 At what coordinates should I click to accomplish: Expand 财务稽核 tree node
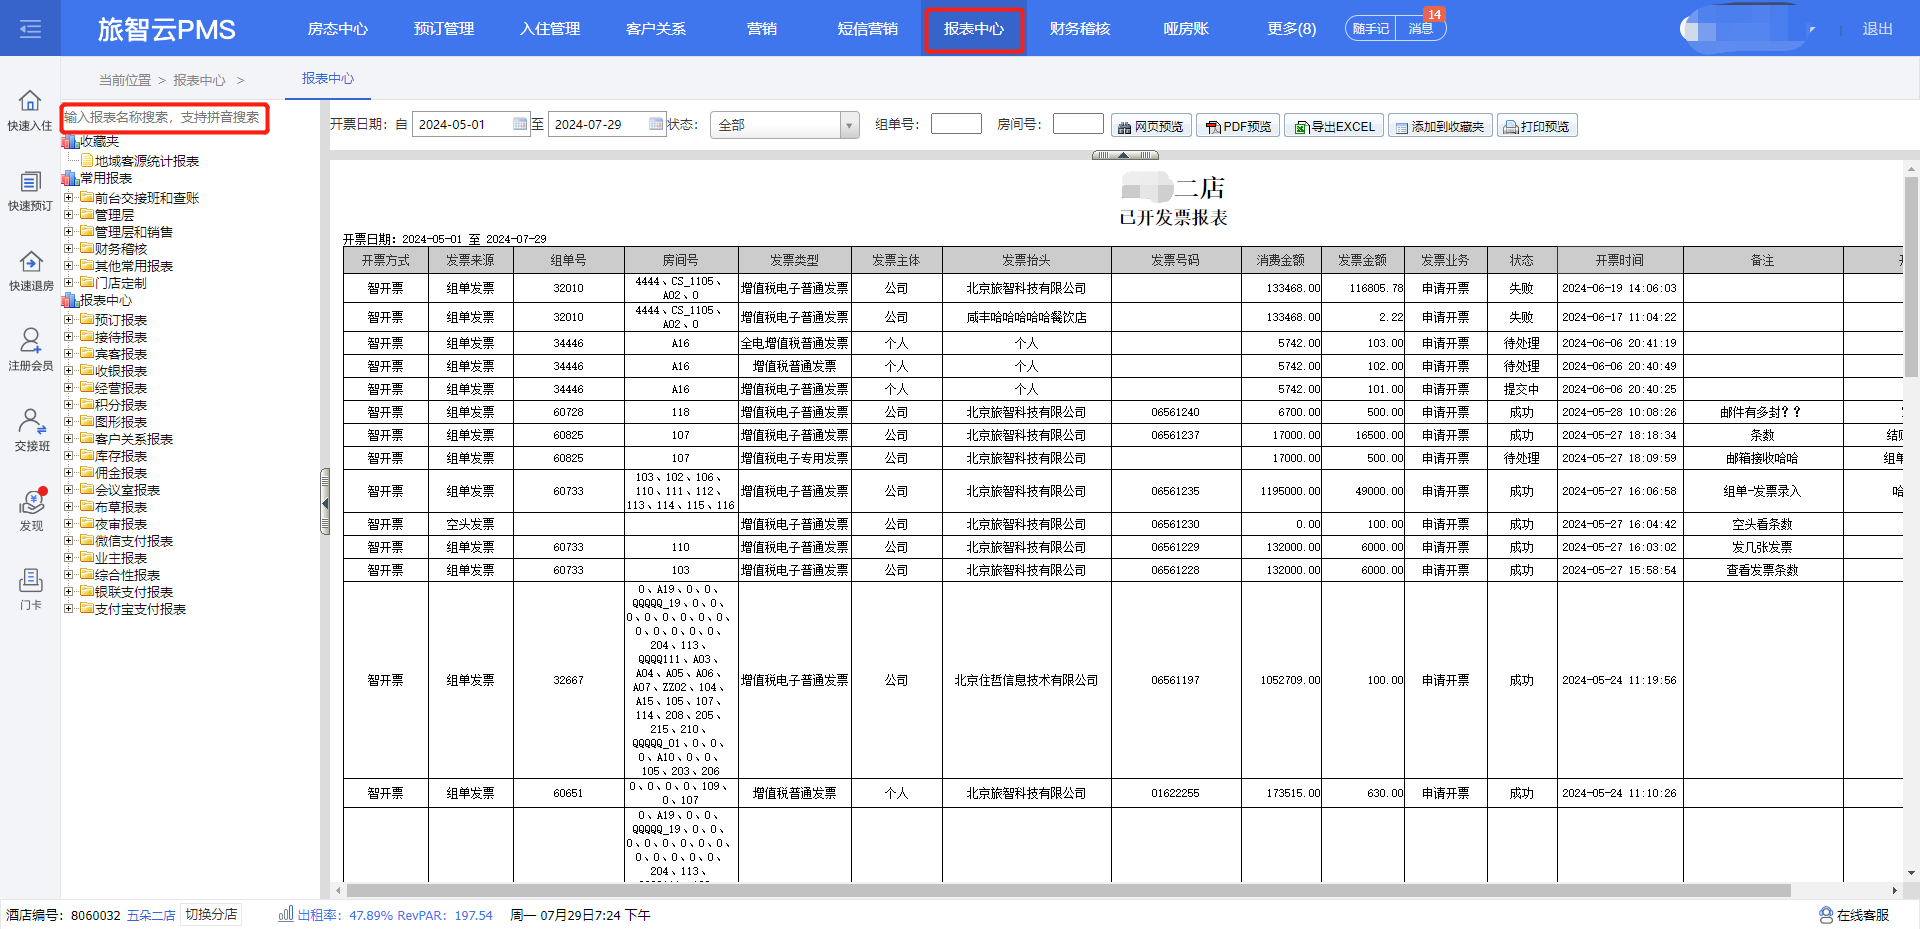point(69,249)
